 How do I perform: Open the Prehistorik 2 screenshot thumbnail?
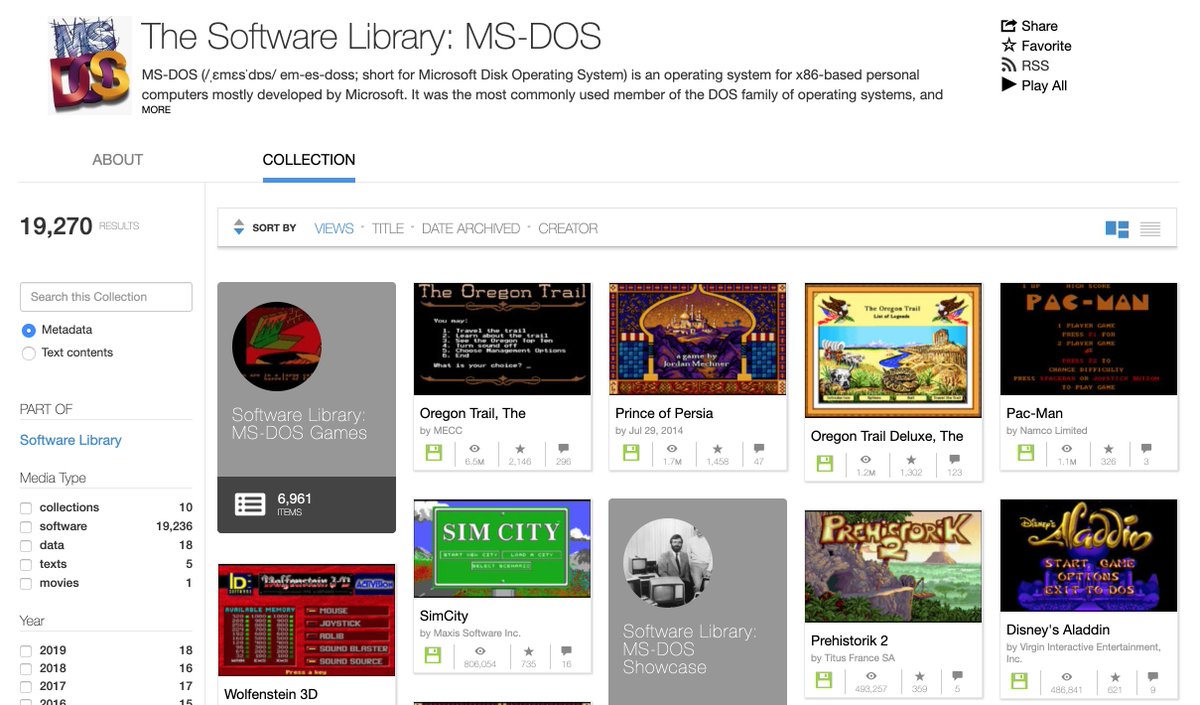click(x=893, y=567)
